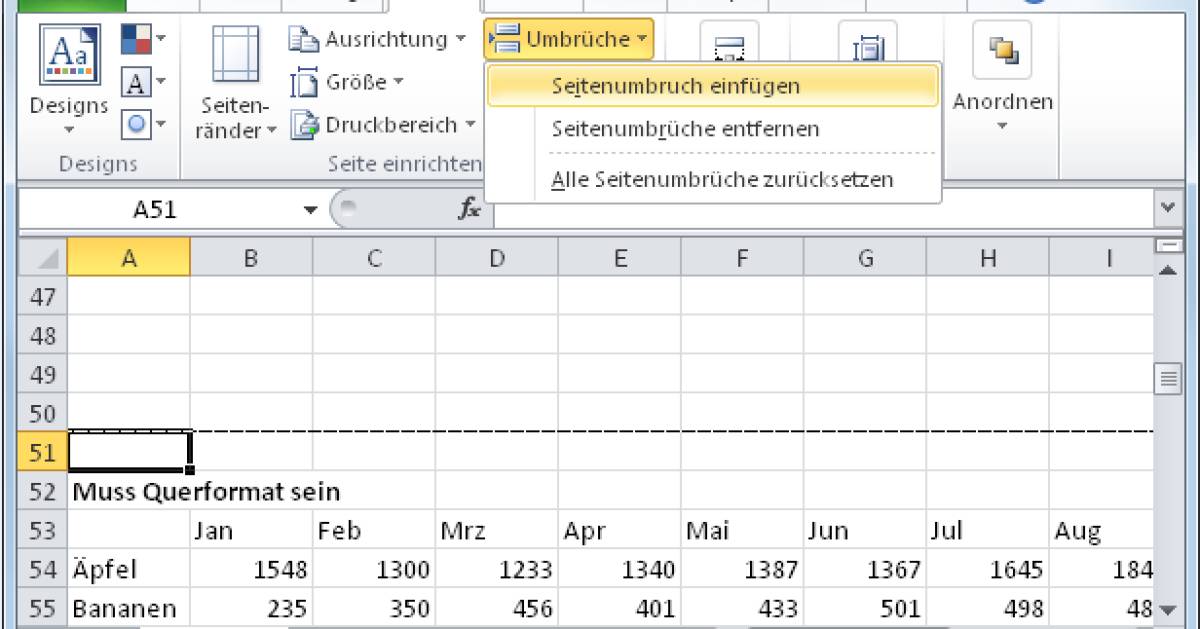Click the Select All corner button
The height and width of the screenshot is (629, 1200).
pos(43,258)
